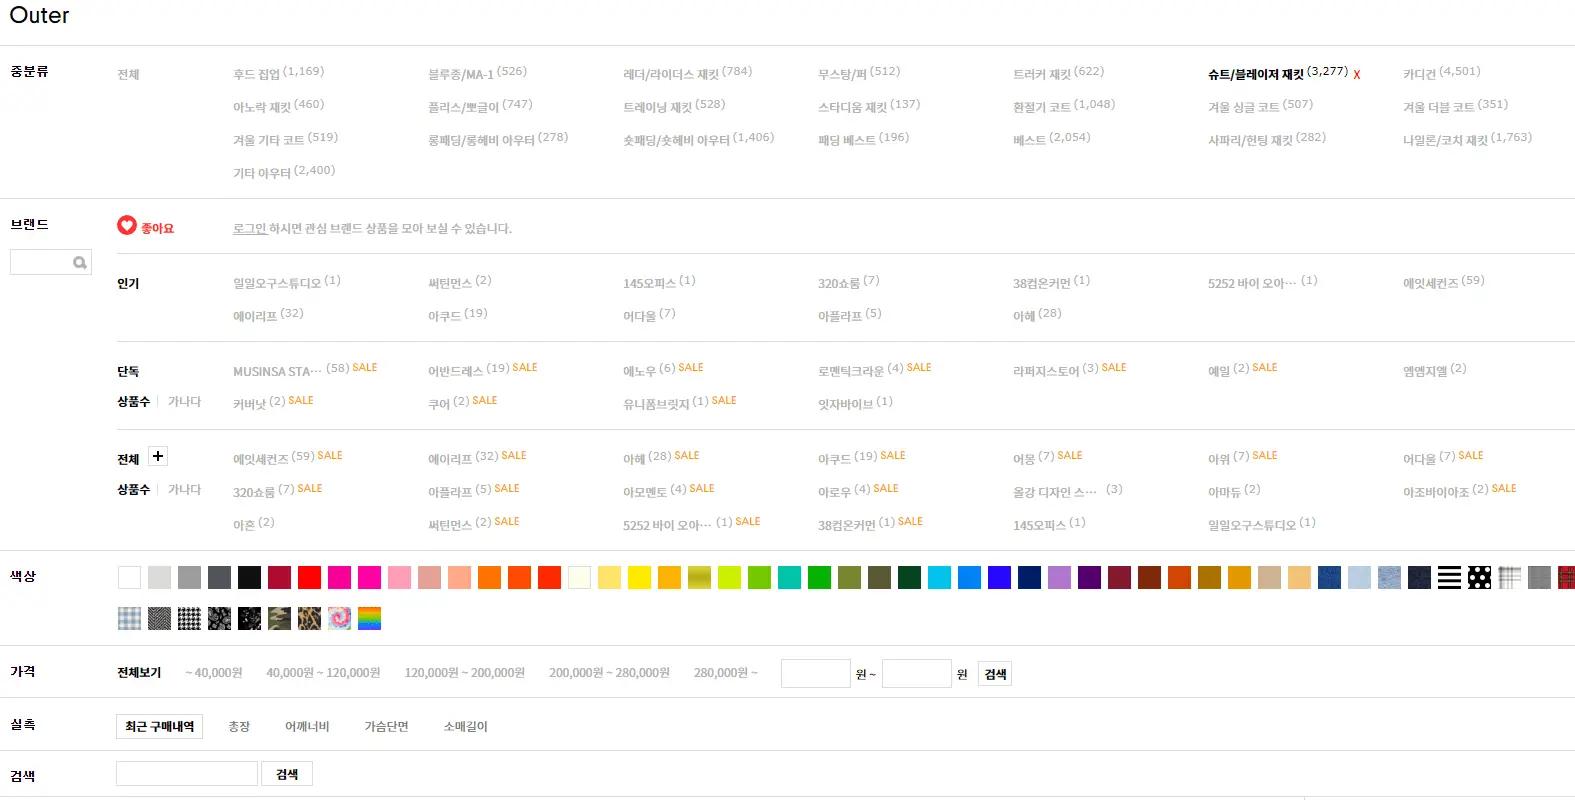Click the red heart 좋아요 icon
The height and width of the screenshot is (800, 1575).
(127, 226)
